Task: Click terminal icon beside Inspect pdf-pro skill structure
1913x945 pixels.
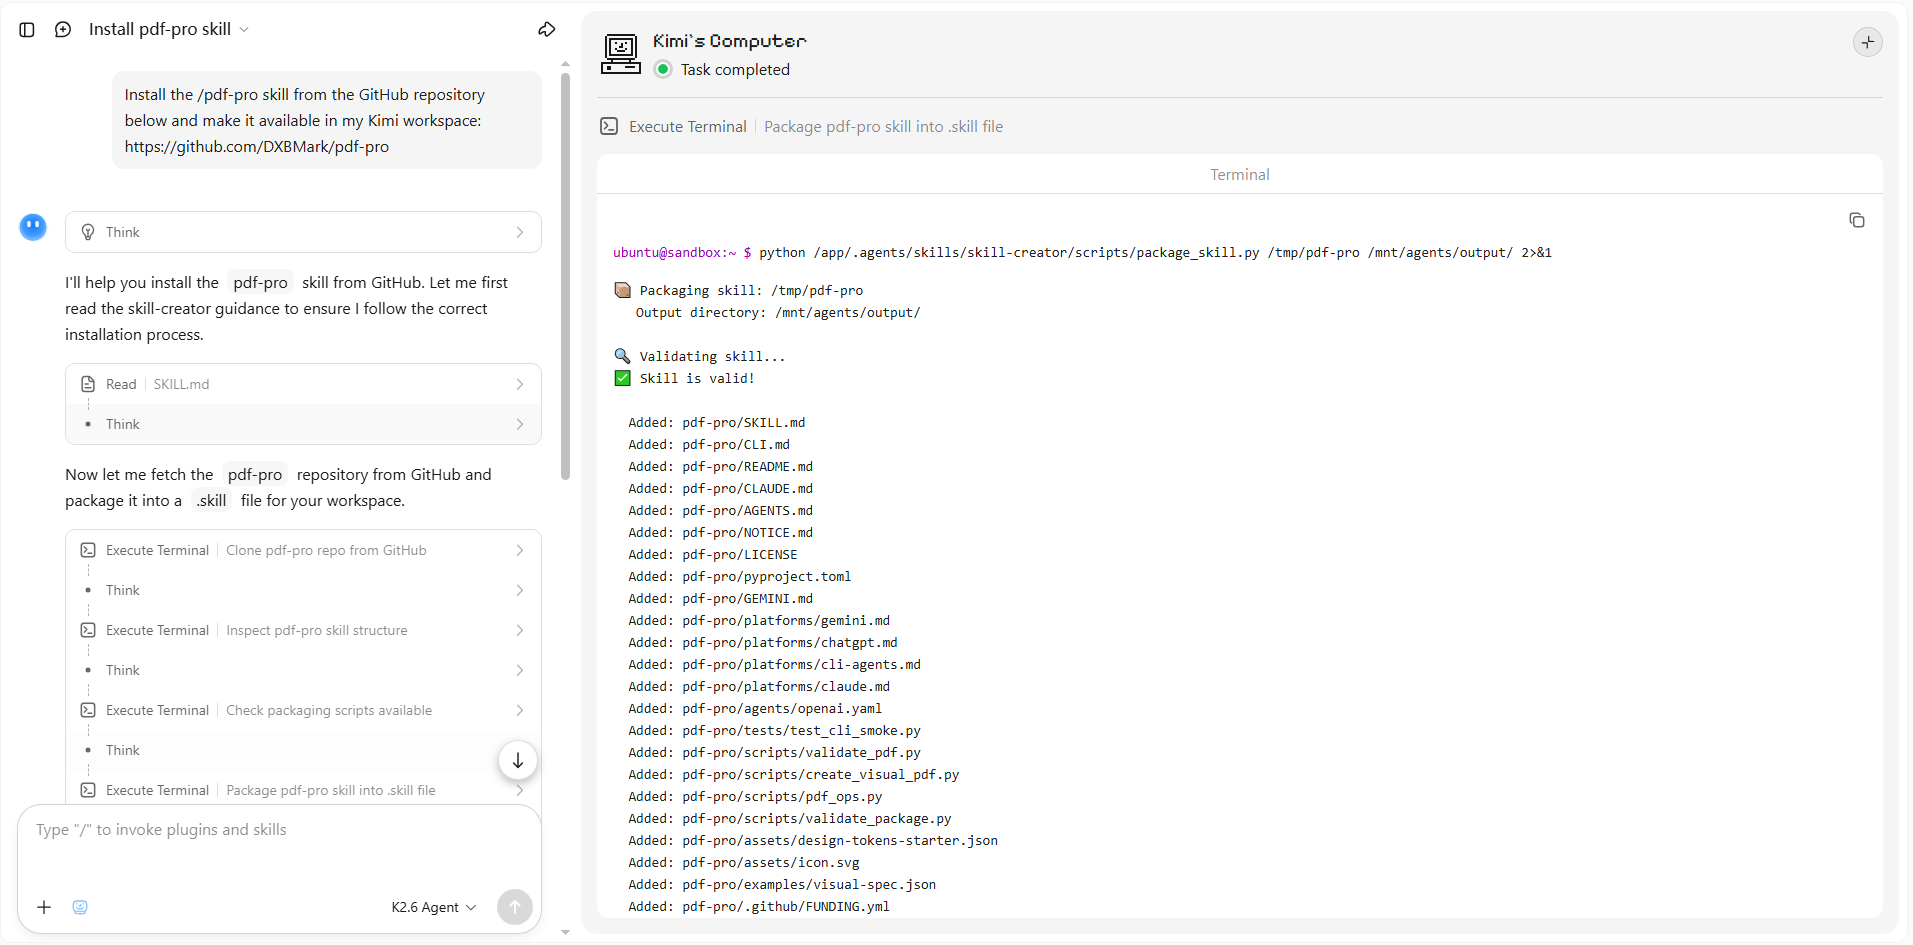Action: point(88,630)
